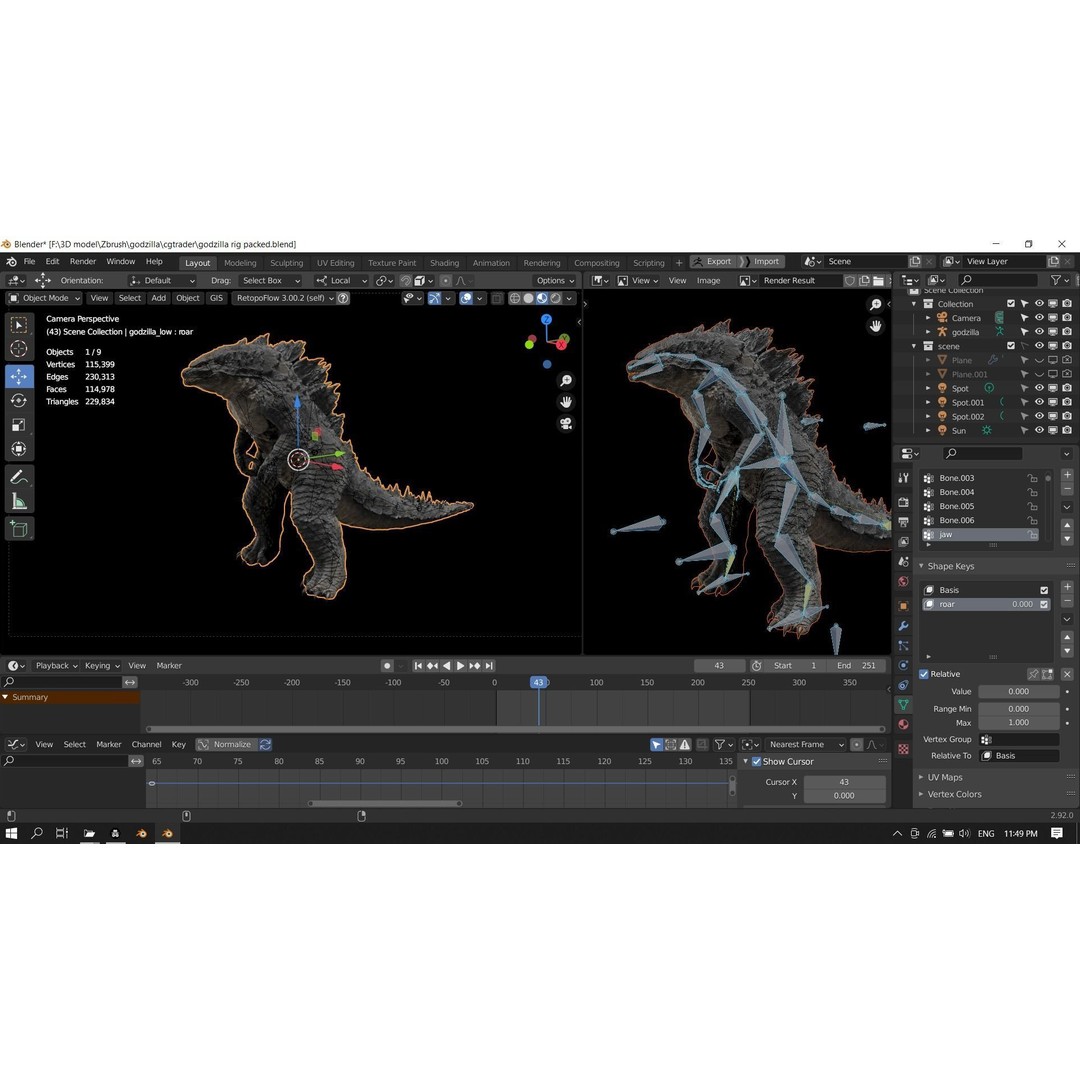Click the Select Box tool icon

[19, 324]
